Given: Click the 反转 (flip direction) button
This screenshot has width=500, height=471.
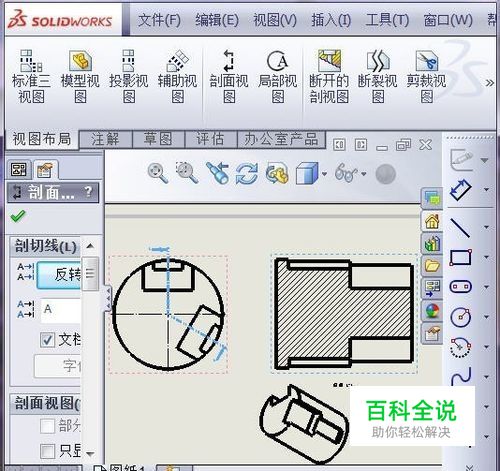Looking at the screenshot, I should [59, 275].
